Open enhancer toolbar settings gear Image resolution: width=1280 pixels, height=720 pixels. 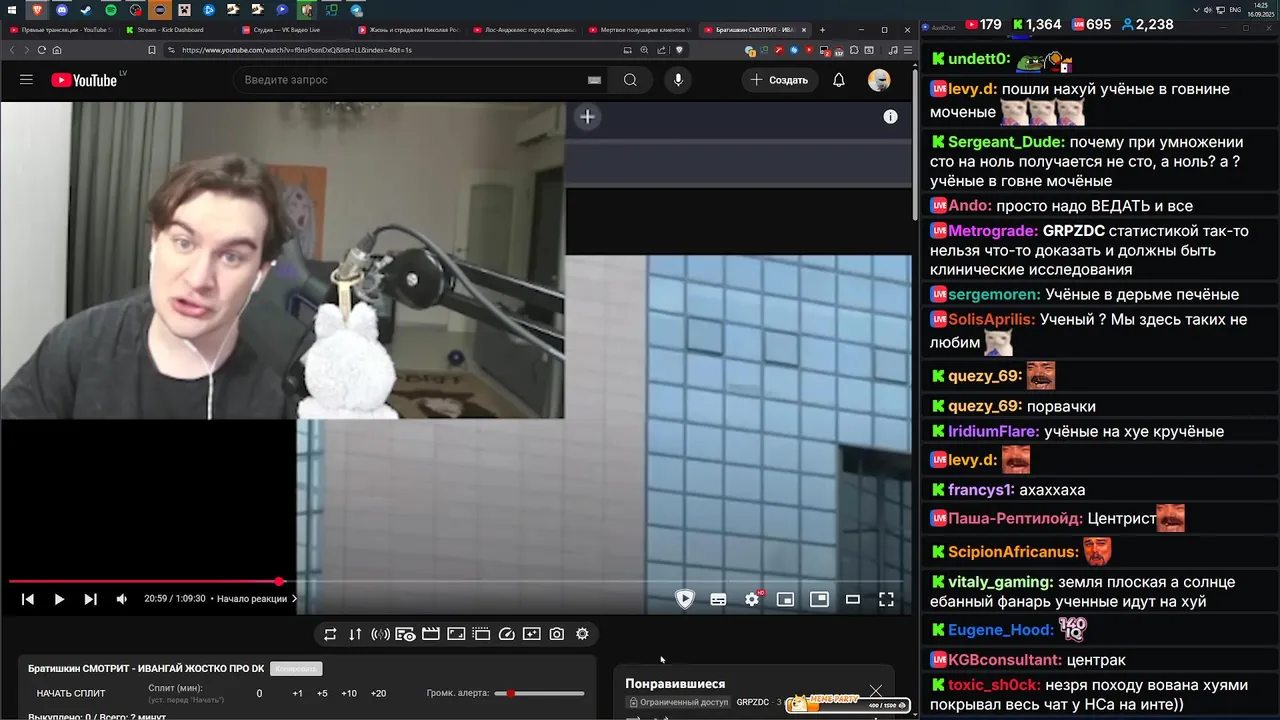click(x=582, y=634)
